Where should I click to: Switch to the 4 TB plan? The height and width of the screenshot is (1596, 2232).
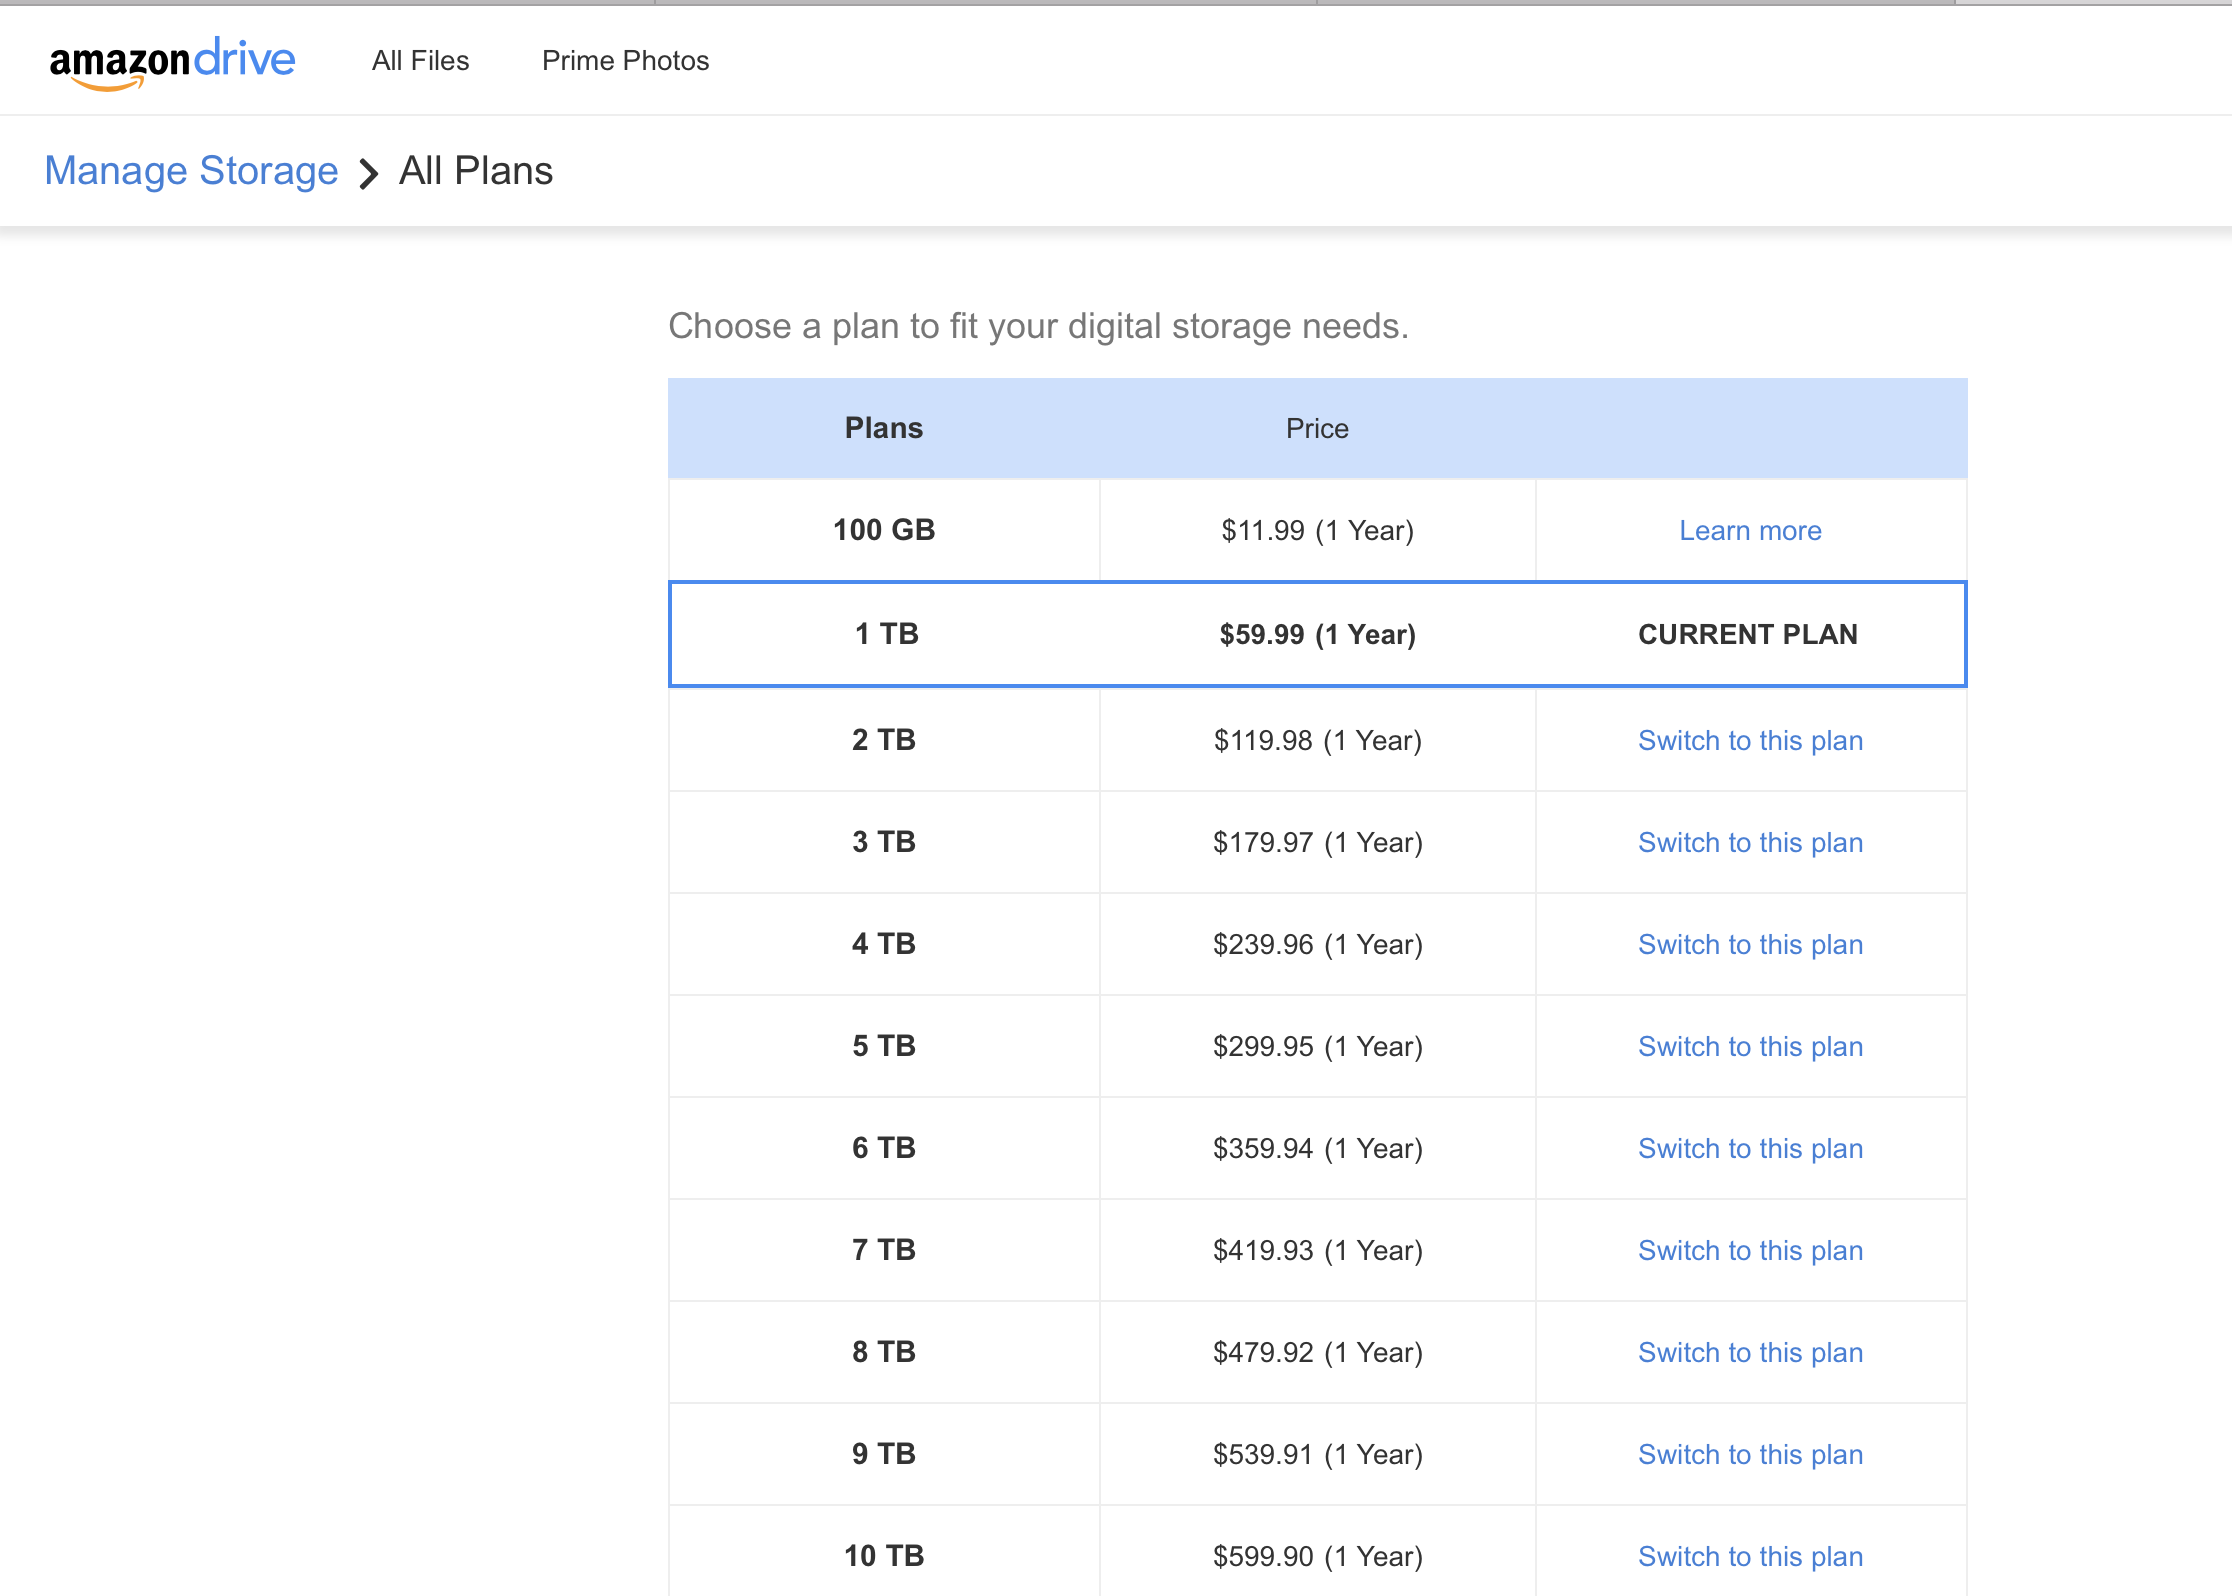coord(1749,945)
